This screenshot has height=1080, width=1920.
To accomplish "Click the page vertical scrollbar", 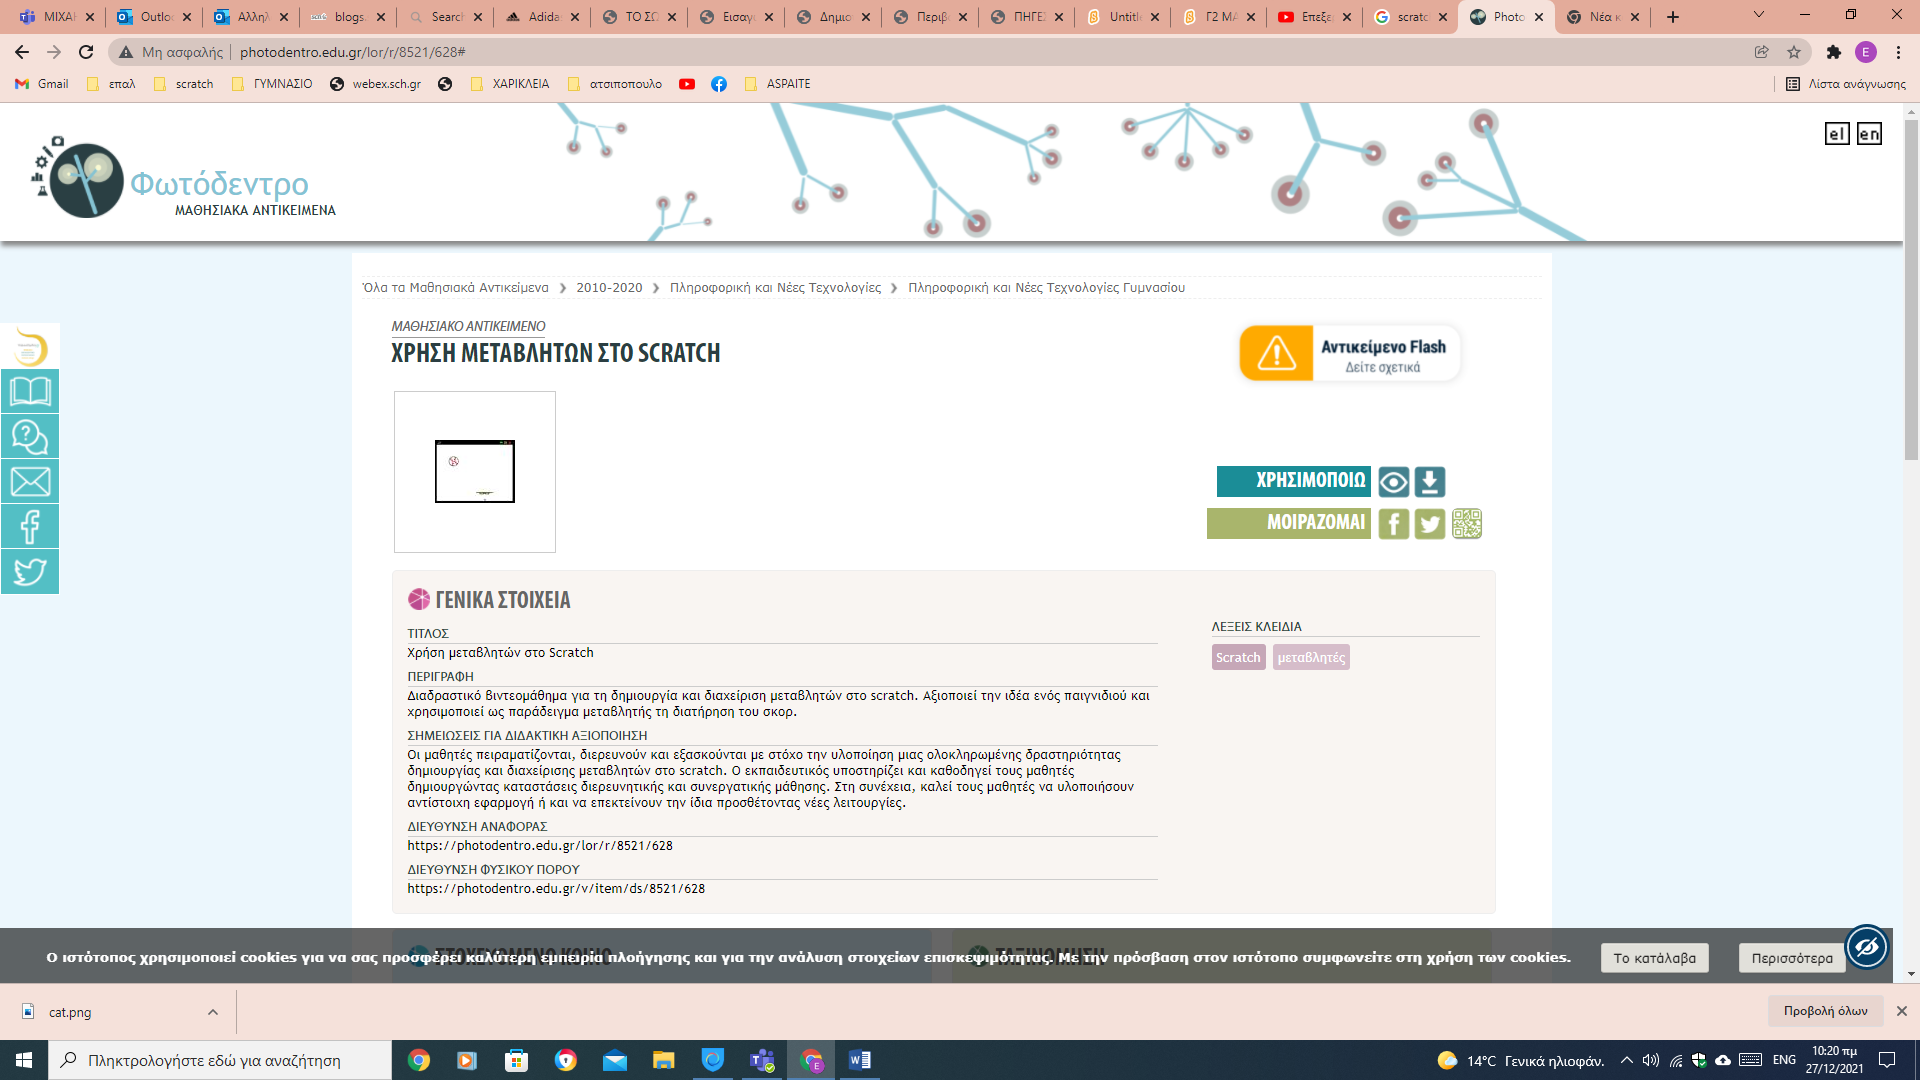I will click(1911, 290).
